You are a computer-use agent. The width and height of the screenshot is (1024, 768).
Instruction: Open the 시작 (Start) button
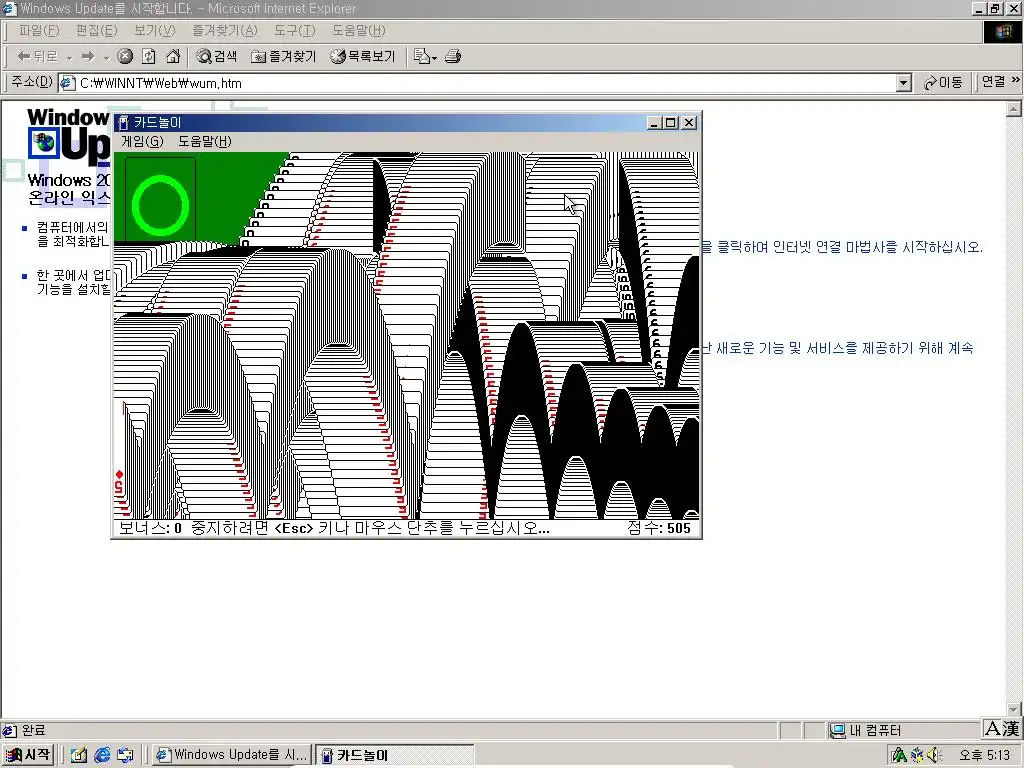point(27,755)
